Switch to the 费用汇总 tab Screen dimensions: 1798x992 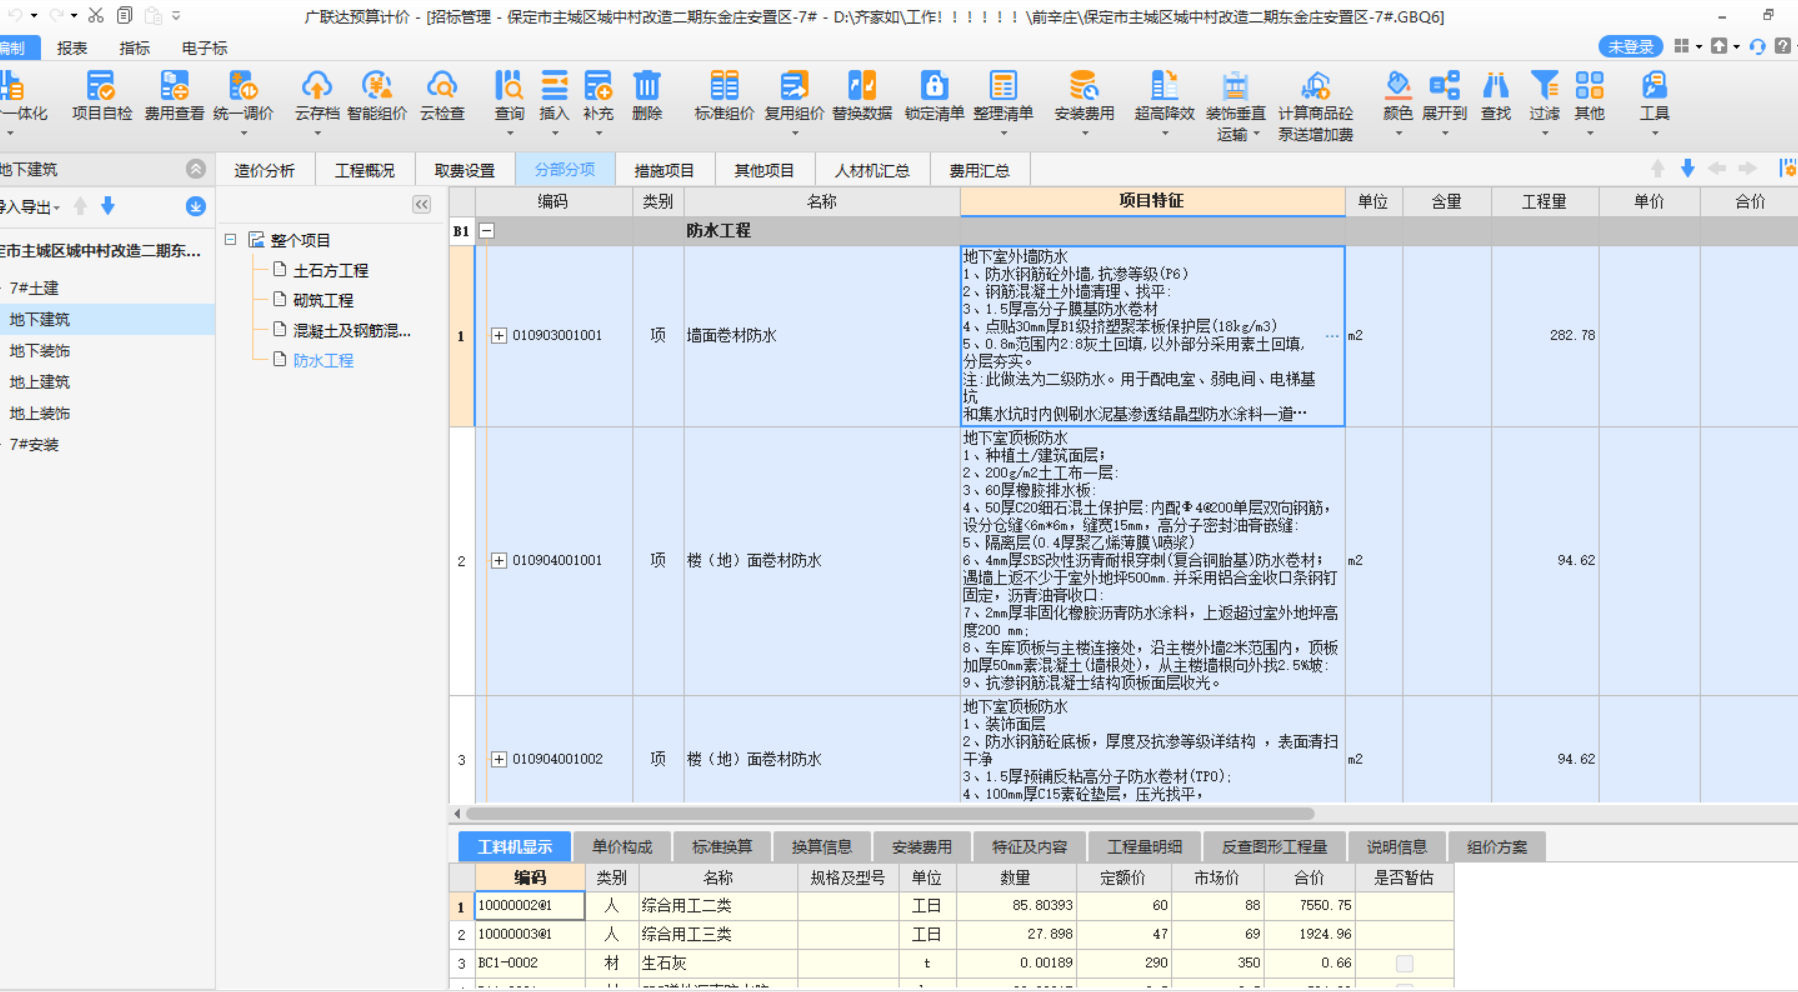pos(980,170)
